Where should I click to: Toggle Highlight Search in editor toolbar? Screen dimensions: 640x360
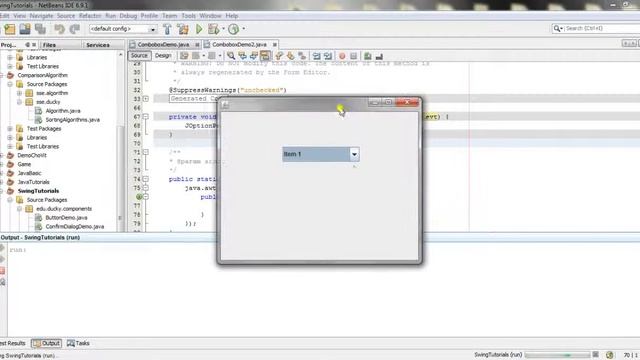click(265, 56)
